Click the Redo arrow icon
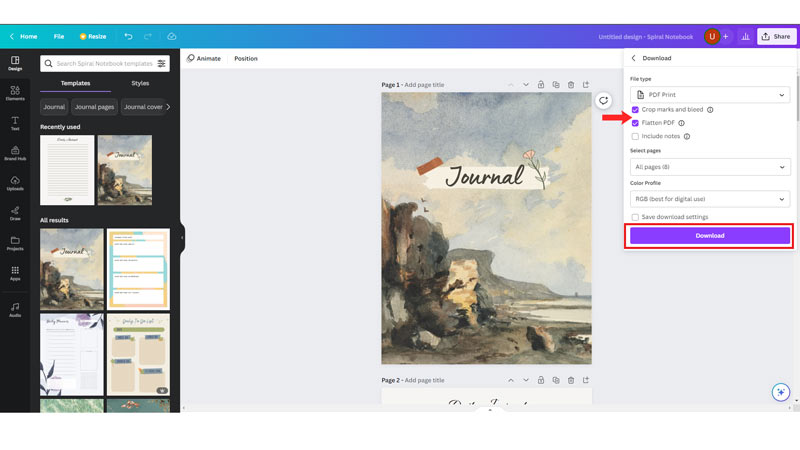 [147, 36]
